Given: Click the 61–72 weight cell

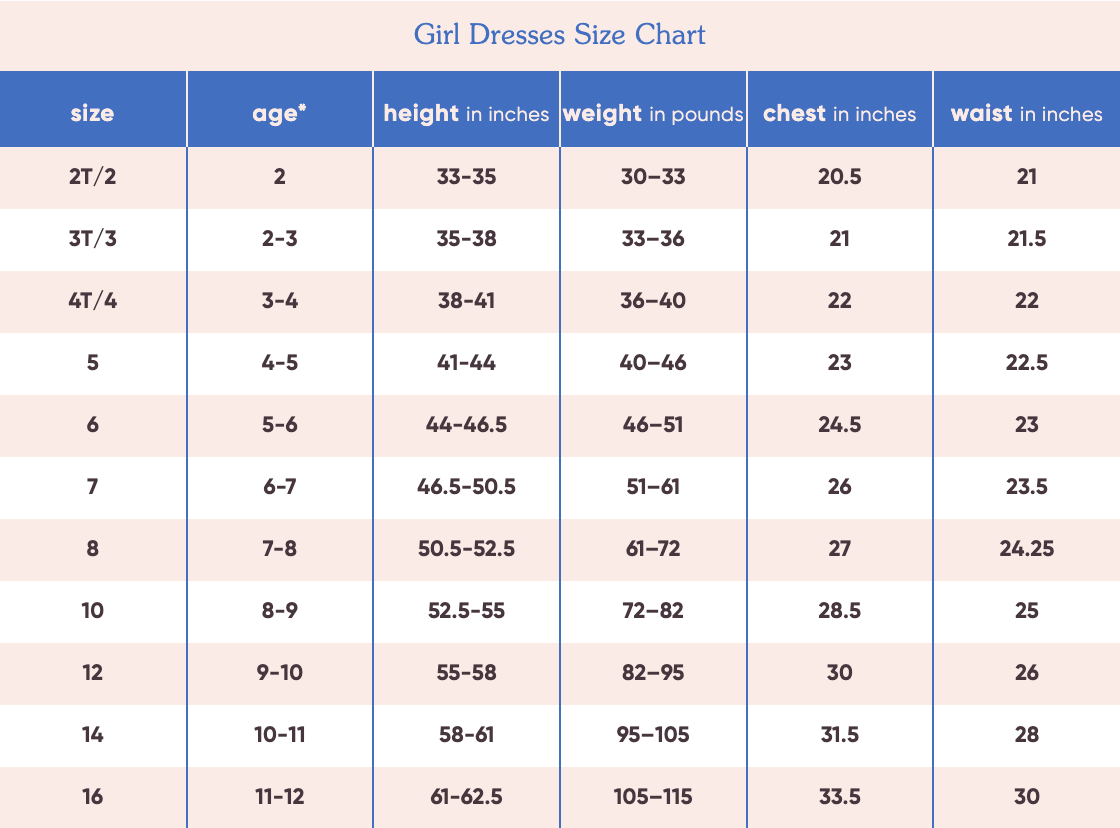Looking at the screenshot, I should [x=653, y=549].
